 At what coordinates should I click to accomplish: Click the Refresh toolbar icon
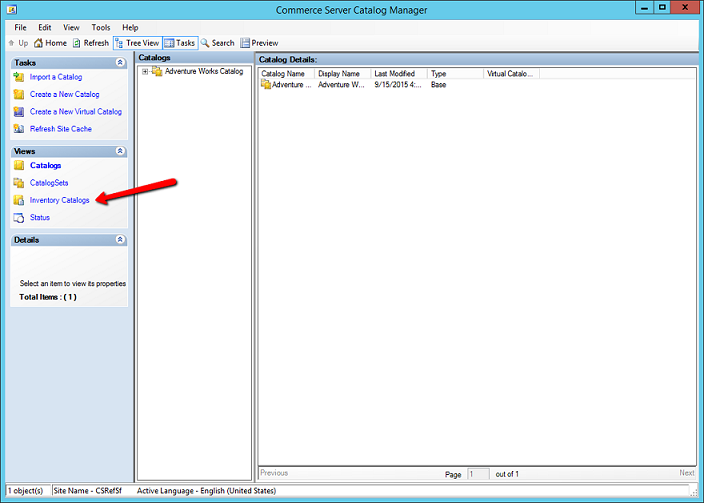pyautogui.click(x=76, y=43)
